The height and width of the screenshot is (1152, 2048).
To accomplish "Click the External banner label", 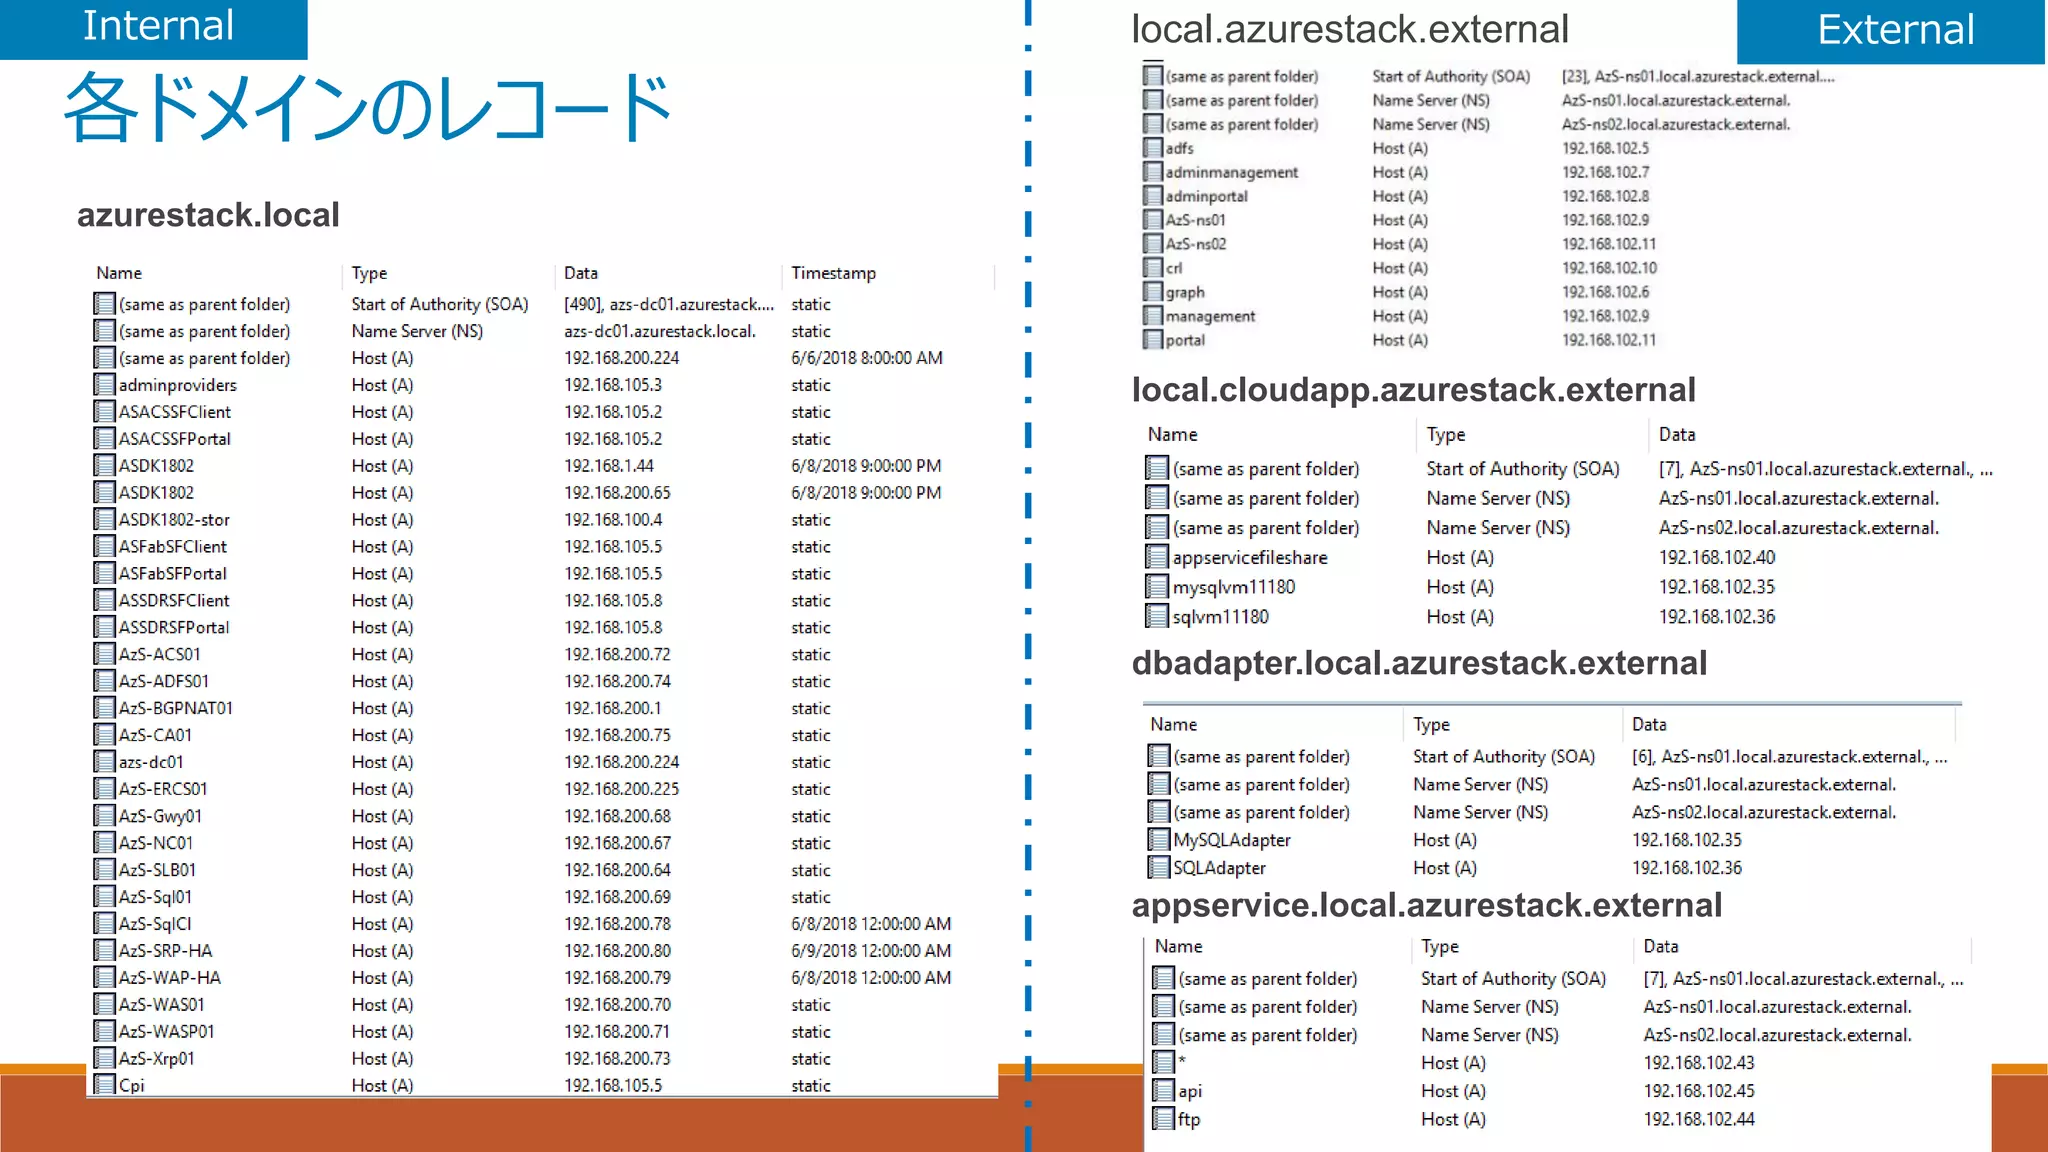I will 1895,30.
